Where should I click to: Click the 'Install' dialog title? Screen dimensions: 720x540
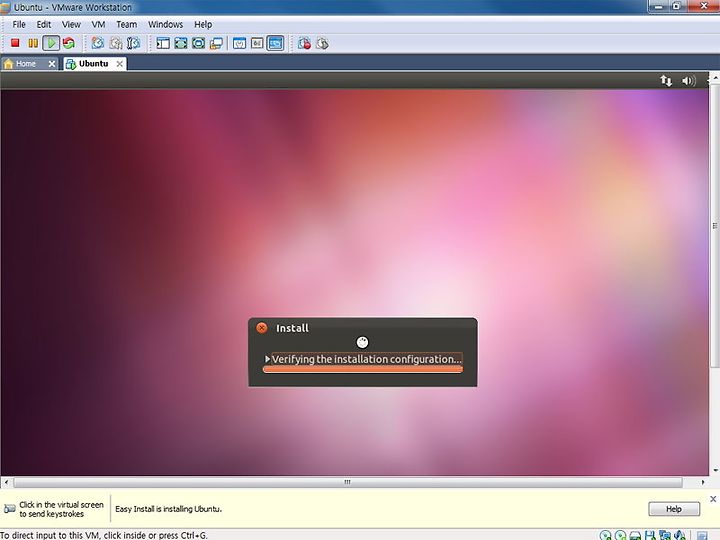(292, 328)
